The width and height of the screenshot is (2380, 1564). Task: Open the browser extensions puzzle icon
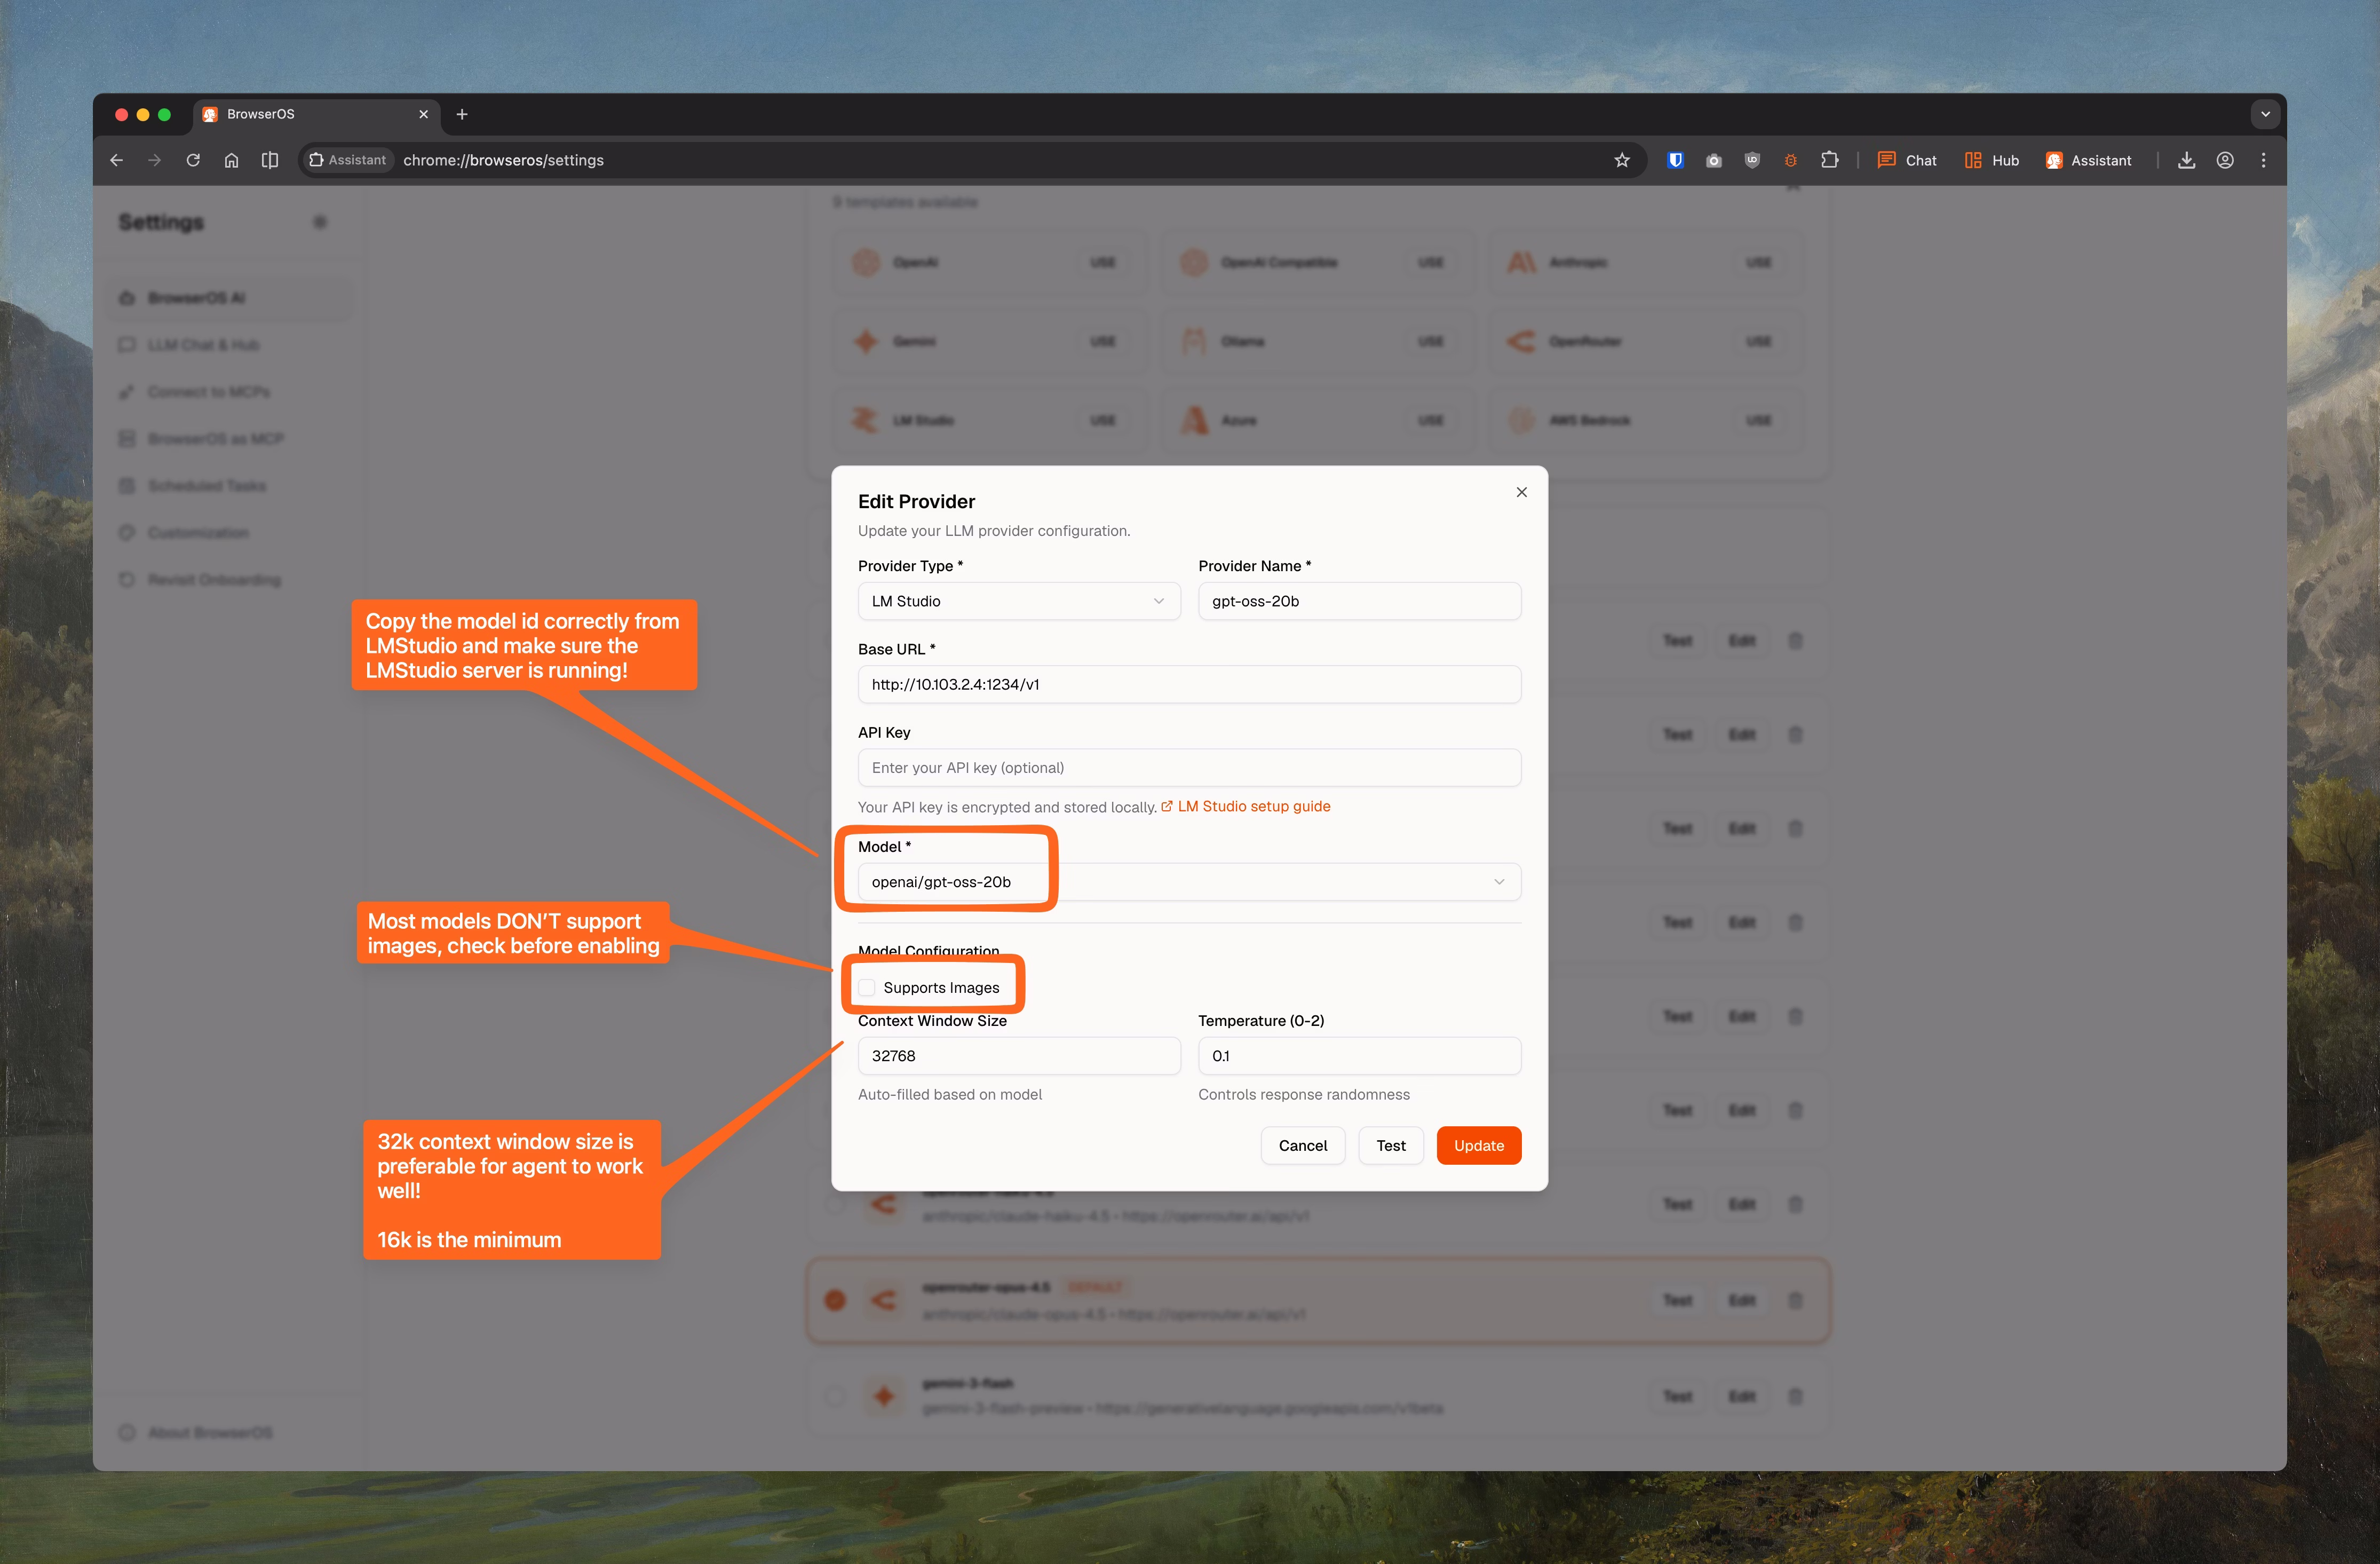point(1831,160)
